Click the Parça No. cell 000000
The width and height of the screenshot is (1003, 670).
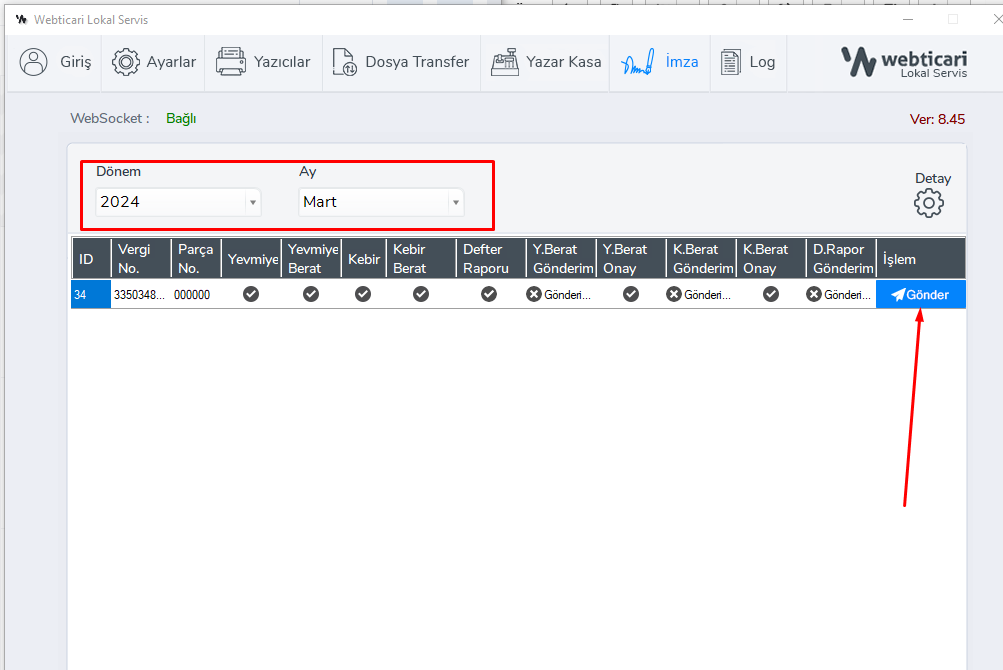tap(192, 295)
